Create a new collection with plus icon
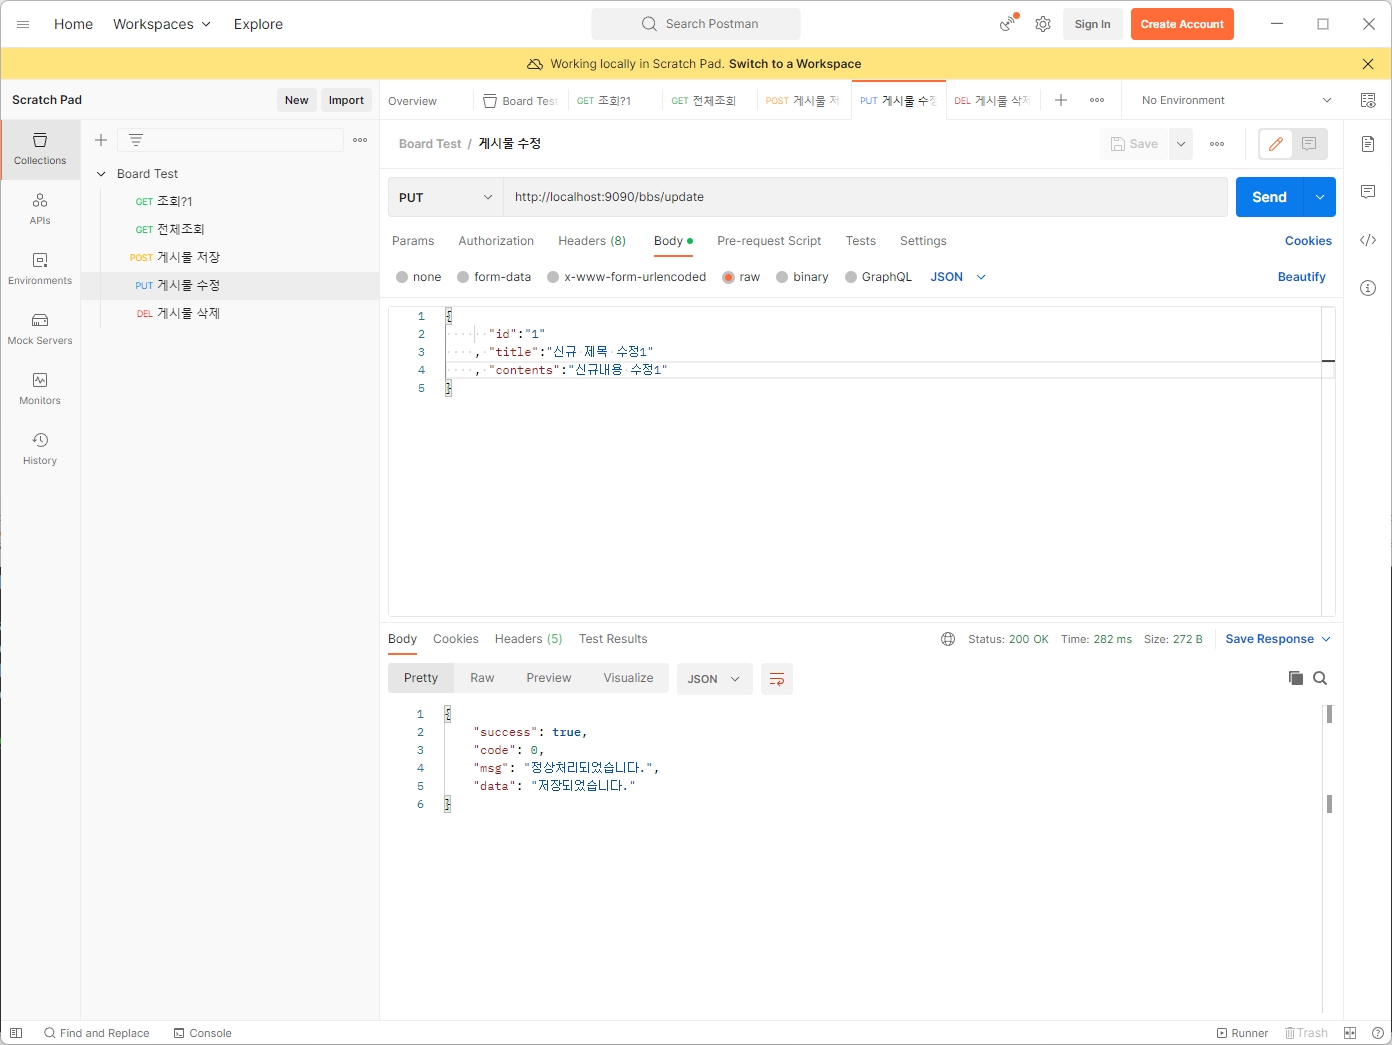Image resolution: width=1392 pixels, height=1045 pixels. click(101, 140)
